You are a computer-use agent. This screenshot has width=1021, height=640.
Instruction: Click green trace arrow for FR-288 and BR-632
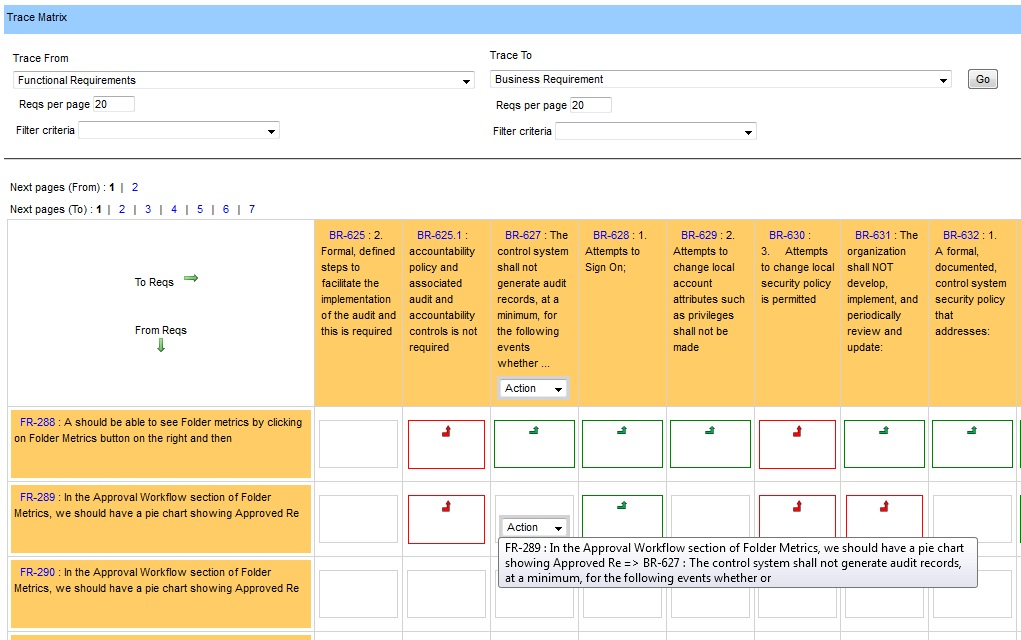972,430
